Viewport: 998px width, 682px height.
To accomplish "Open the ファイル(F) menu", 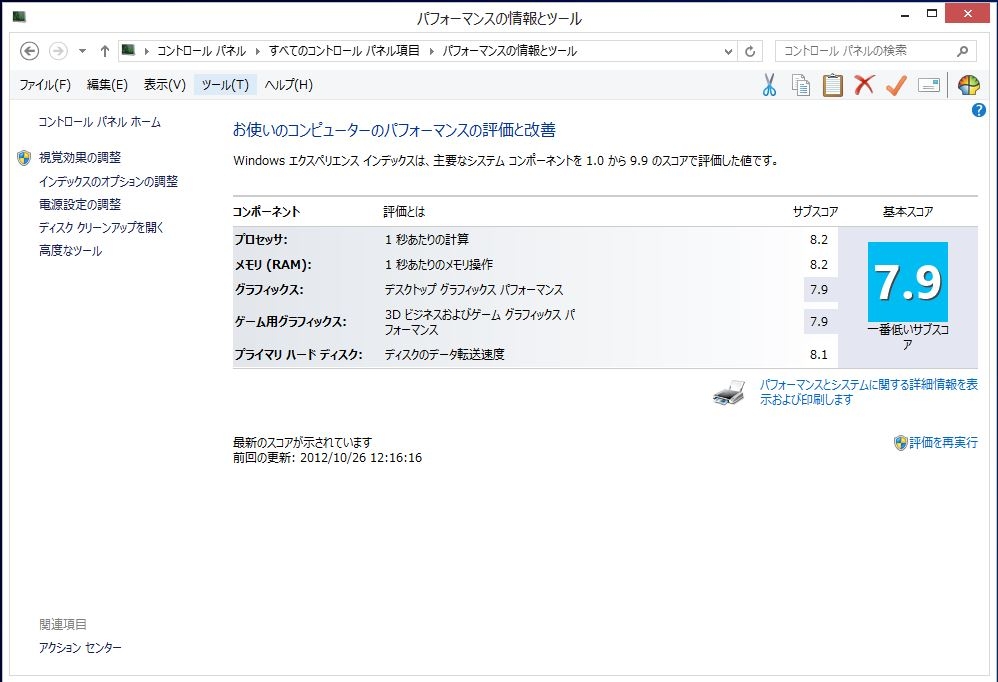I will 45,85.
